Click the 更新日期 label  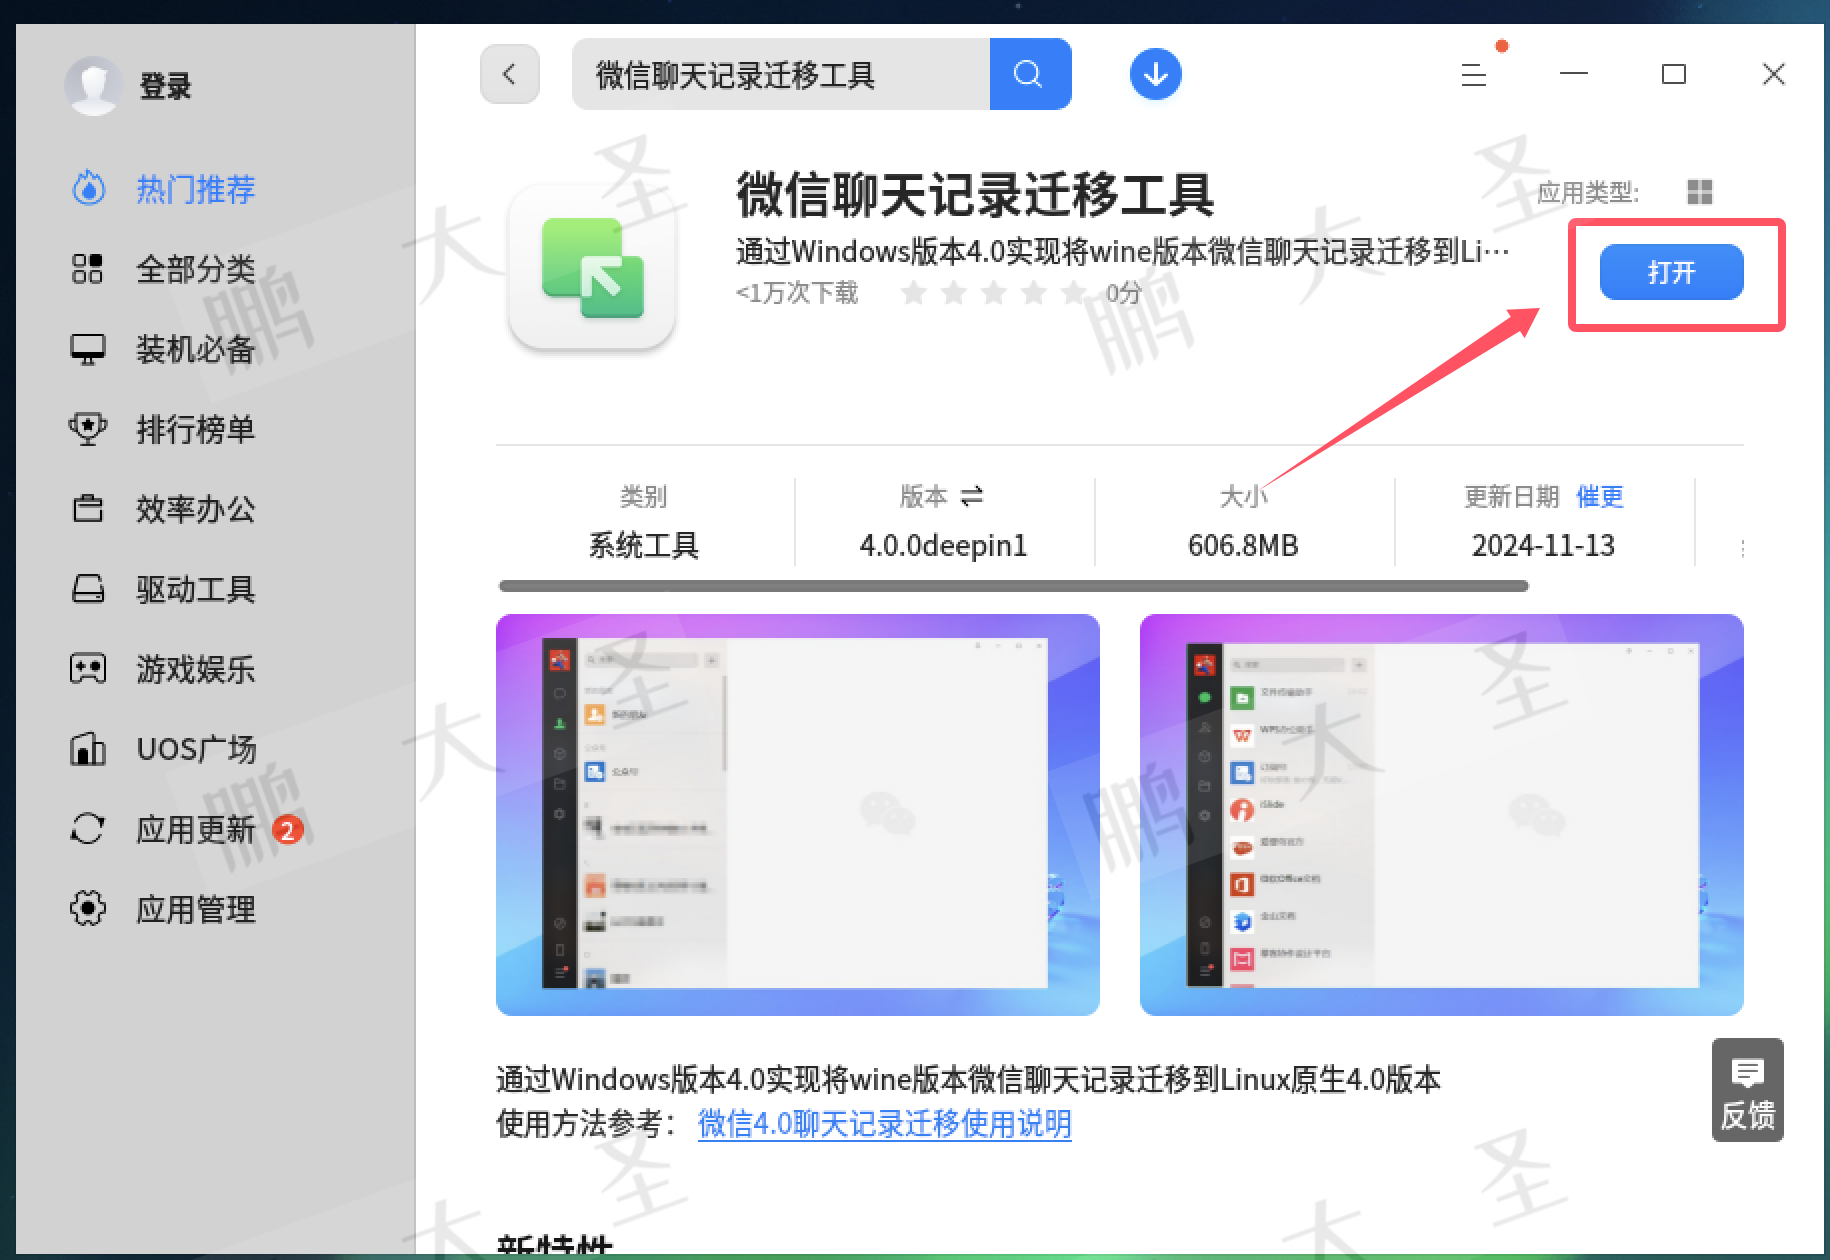click(1512, 496)
